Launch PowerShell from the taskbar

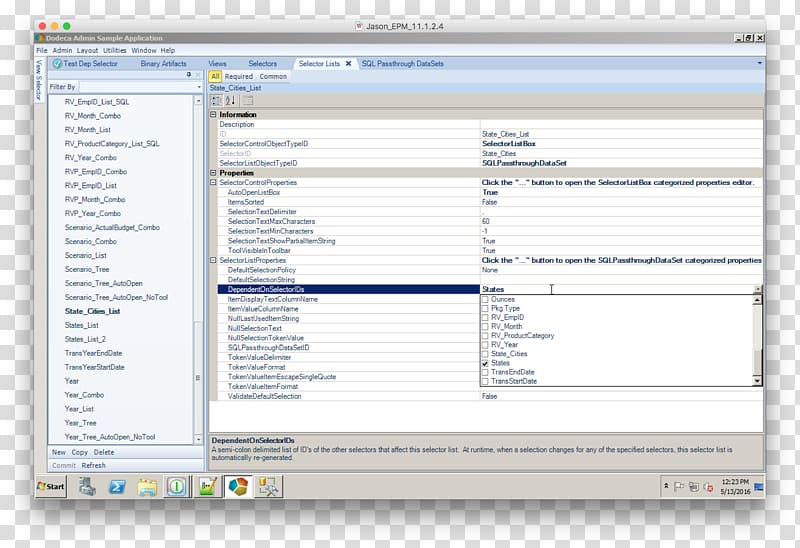tap(117, 486)
